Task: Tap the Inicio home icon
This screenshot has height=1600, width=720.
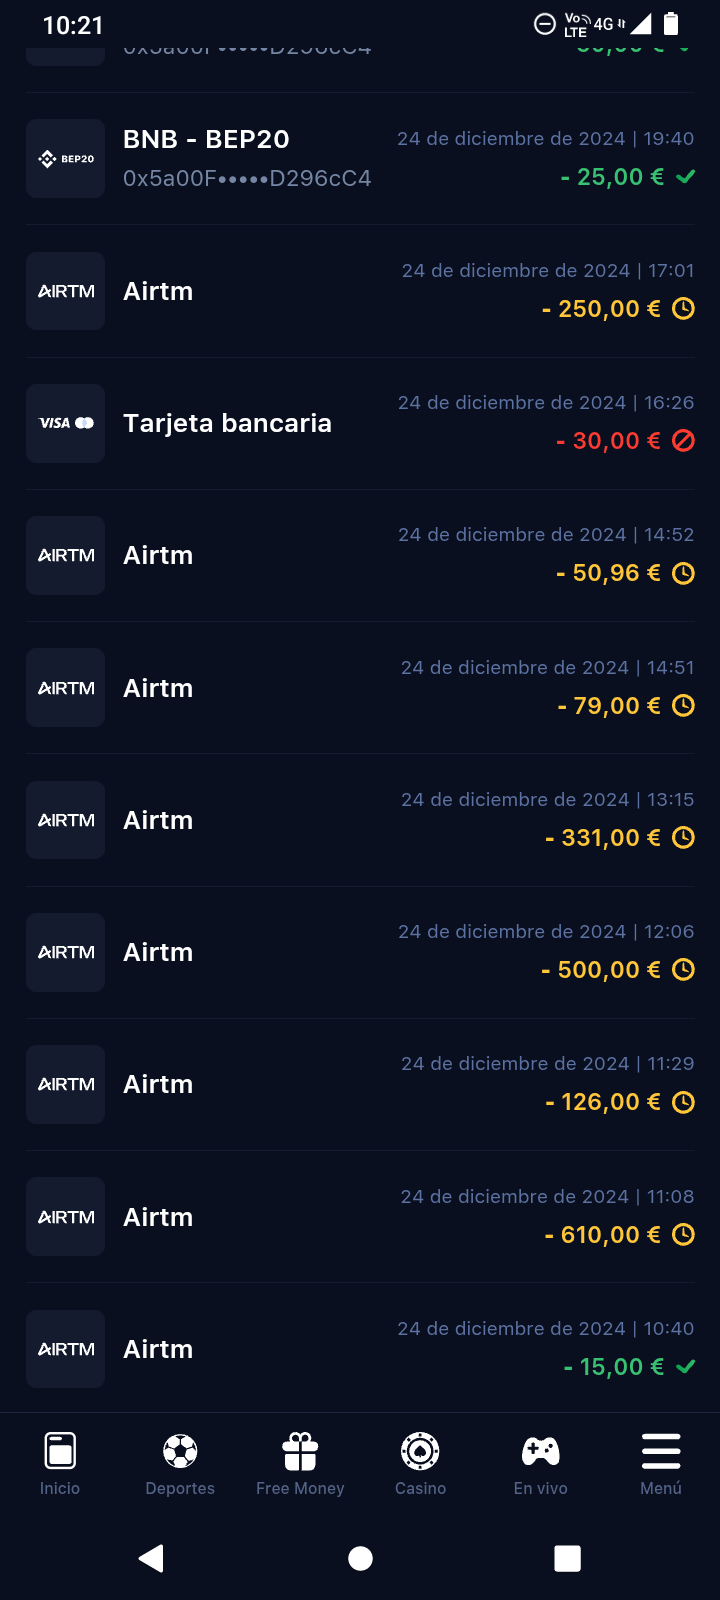Action: tap(60, 1451)
